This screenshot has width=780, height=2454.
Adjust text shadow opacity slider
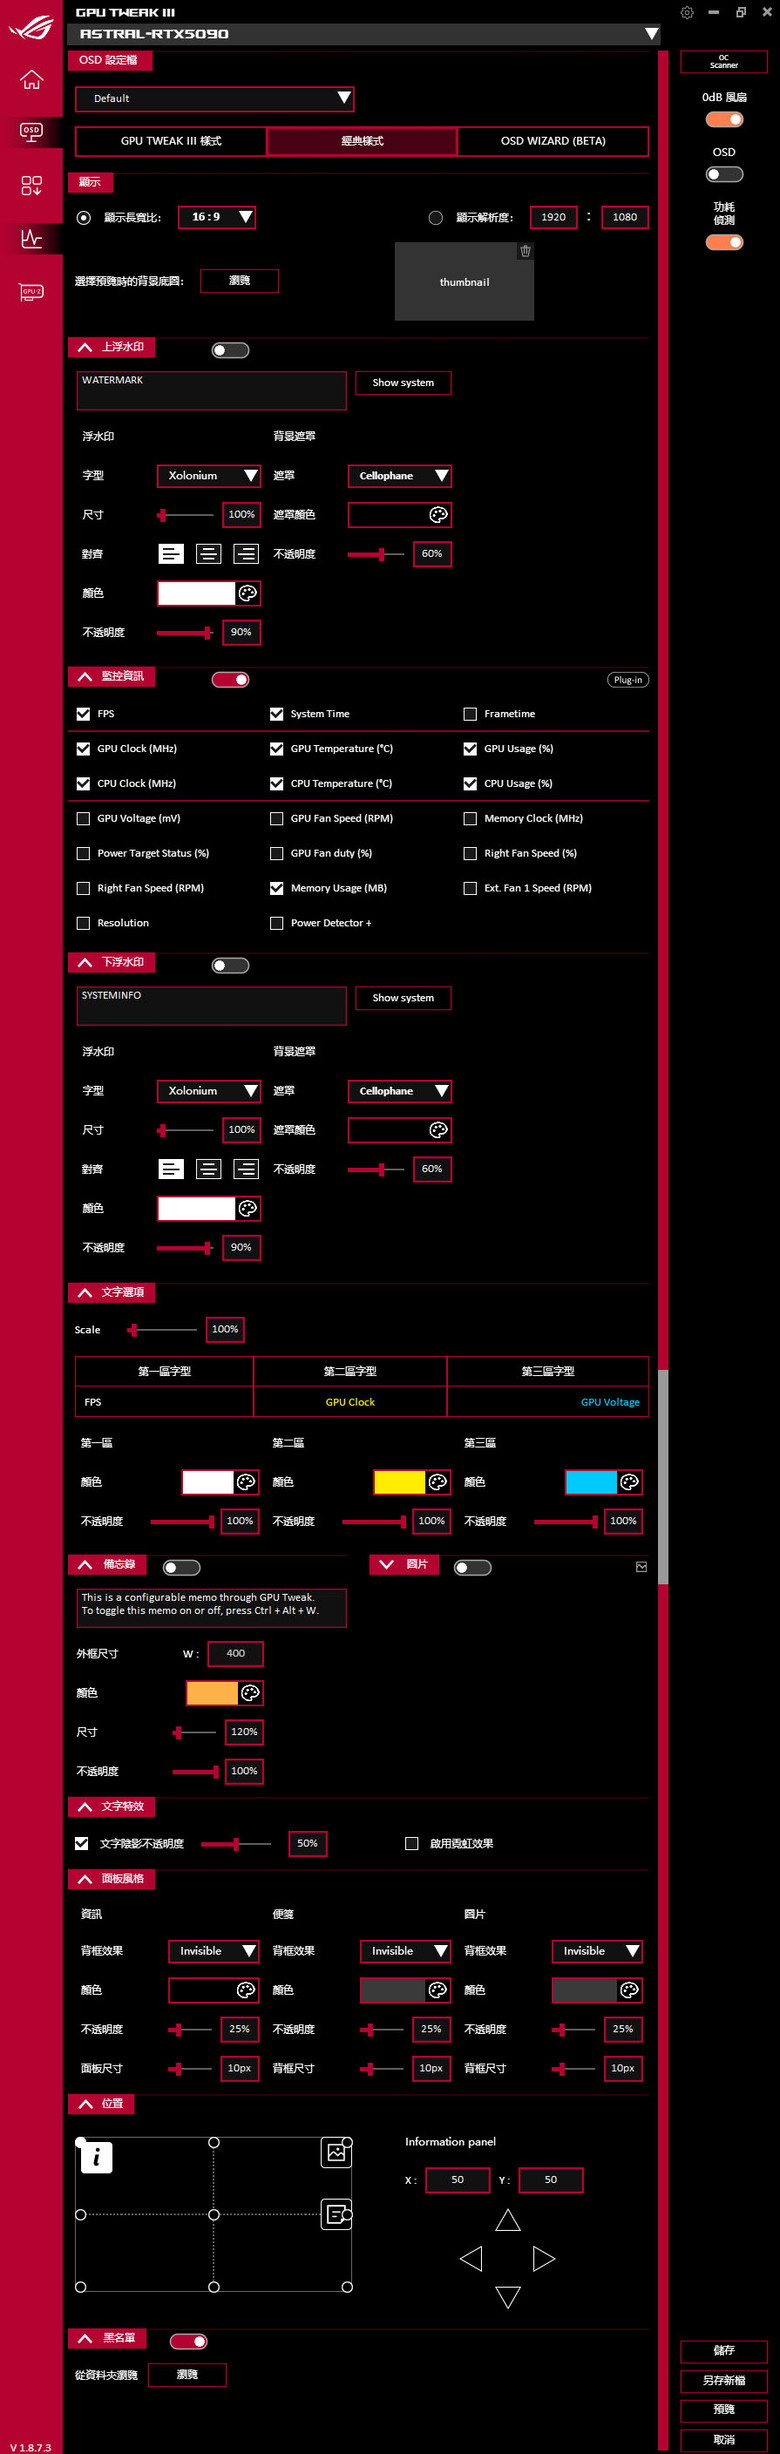(236, 1844)
